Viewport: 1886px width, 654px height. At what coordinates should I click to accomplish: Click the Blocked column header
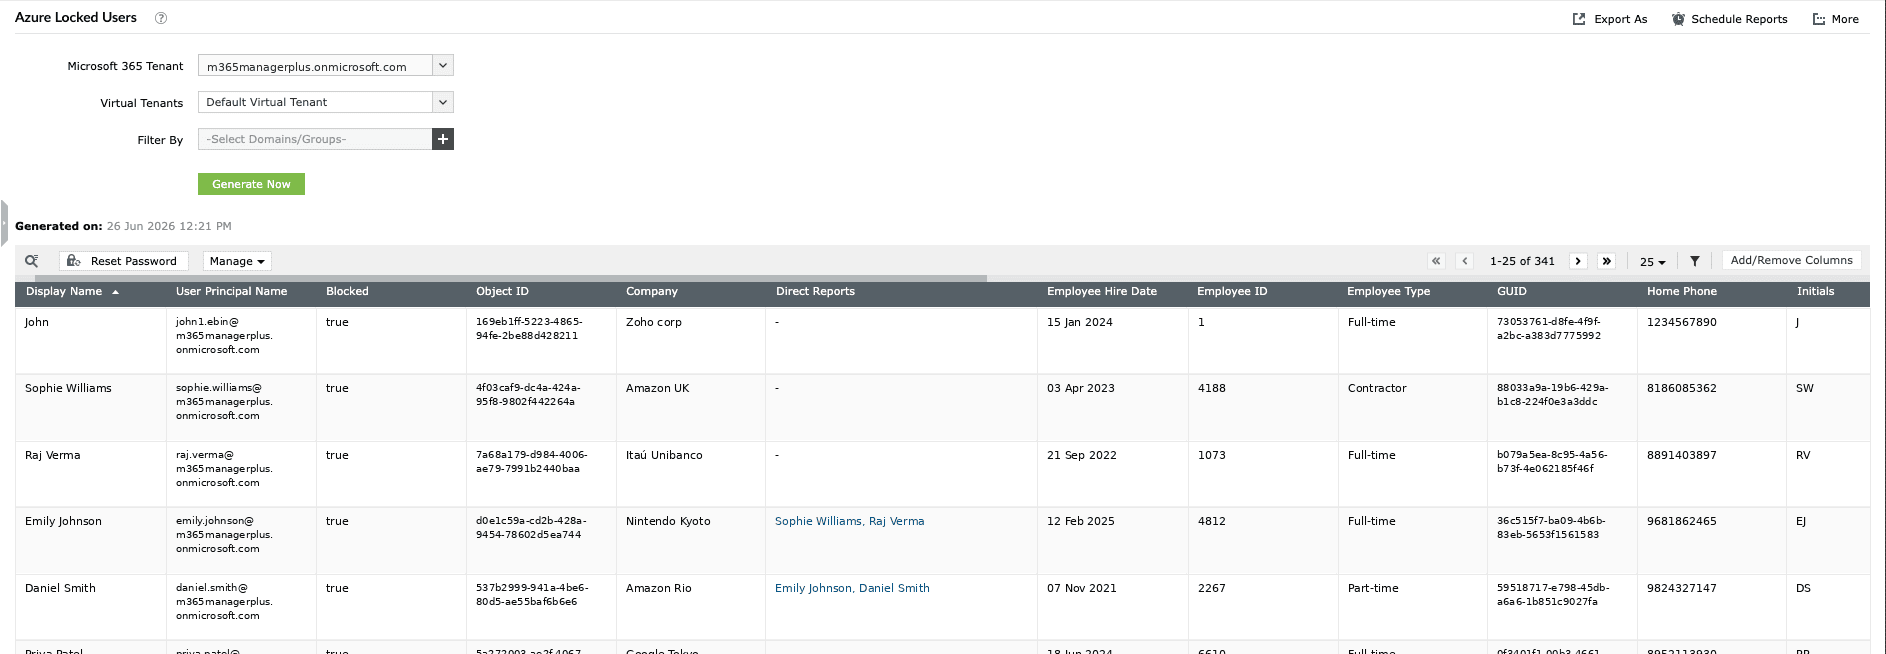click(347, 292)
